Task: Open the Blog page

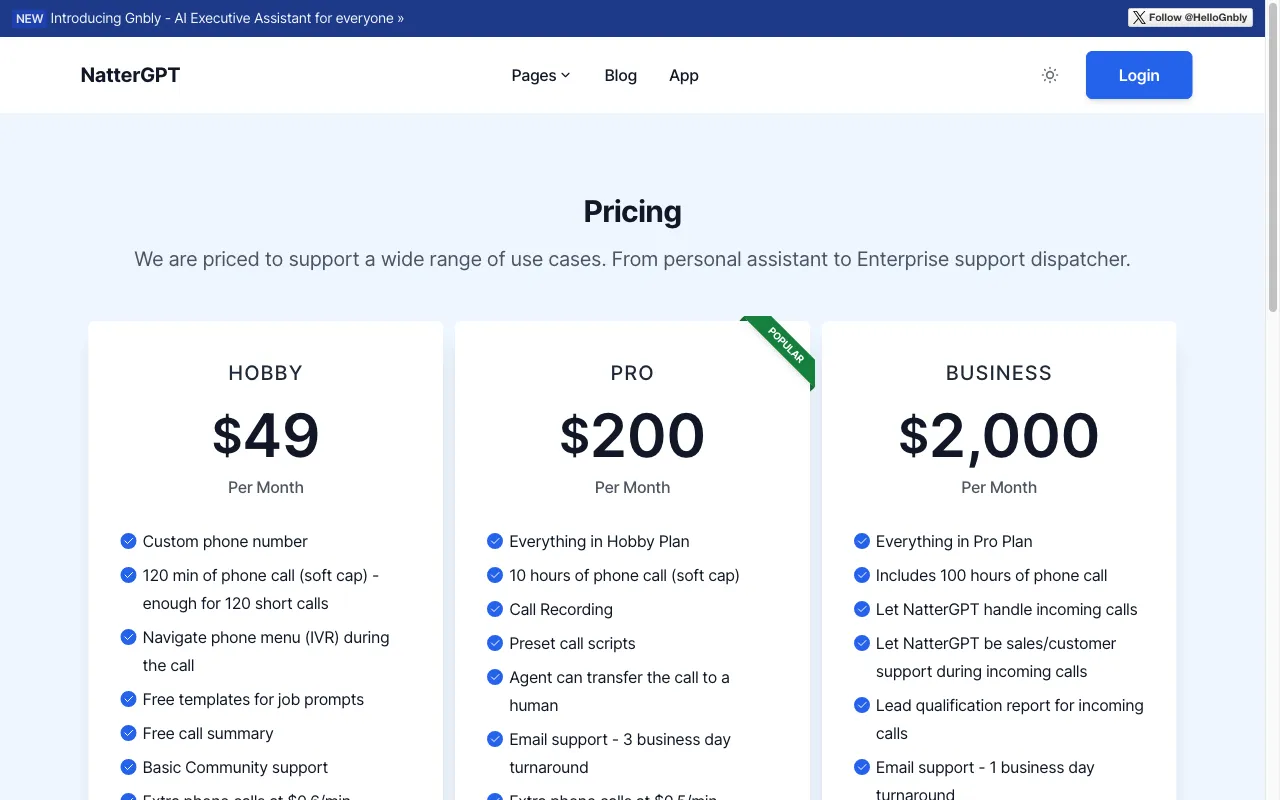Action: (621, 75)
